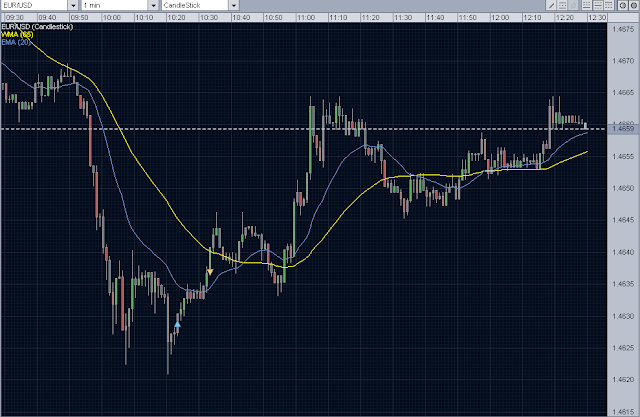Click the 1.4645 price axis label
Screen dimensions: 640x417
pos(623,220)
